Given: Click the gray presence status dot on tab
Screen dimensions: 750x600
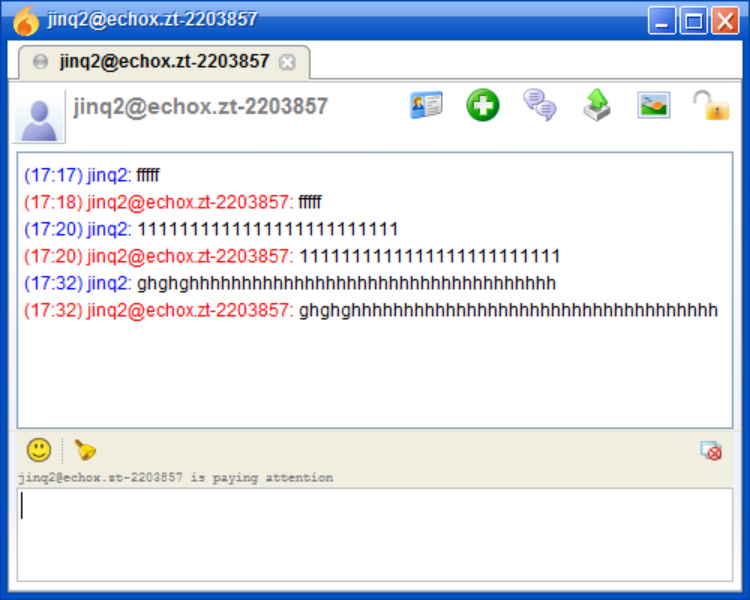Looking at the screenshot, I should [x=41, y=62].
